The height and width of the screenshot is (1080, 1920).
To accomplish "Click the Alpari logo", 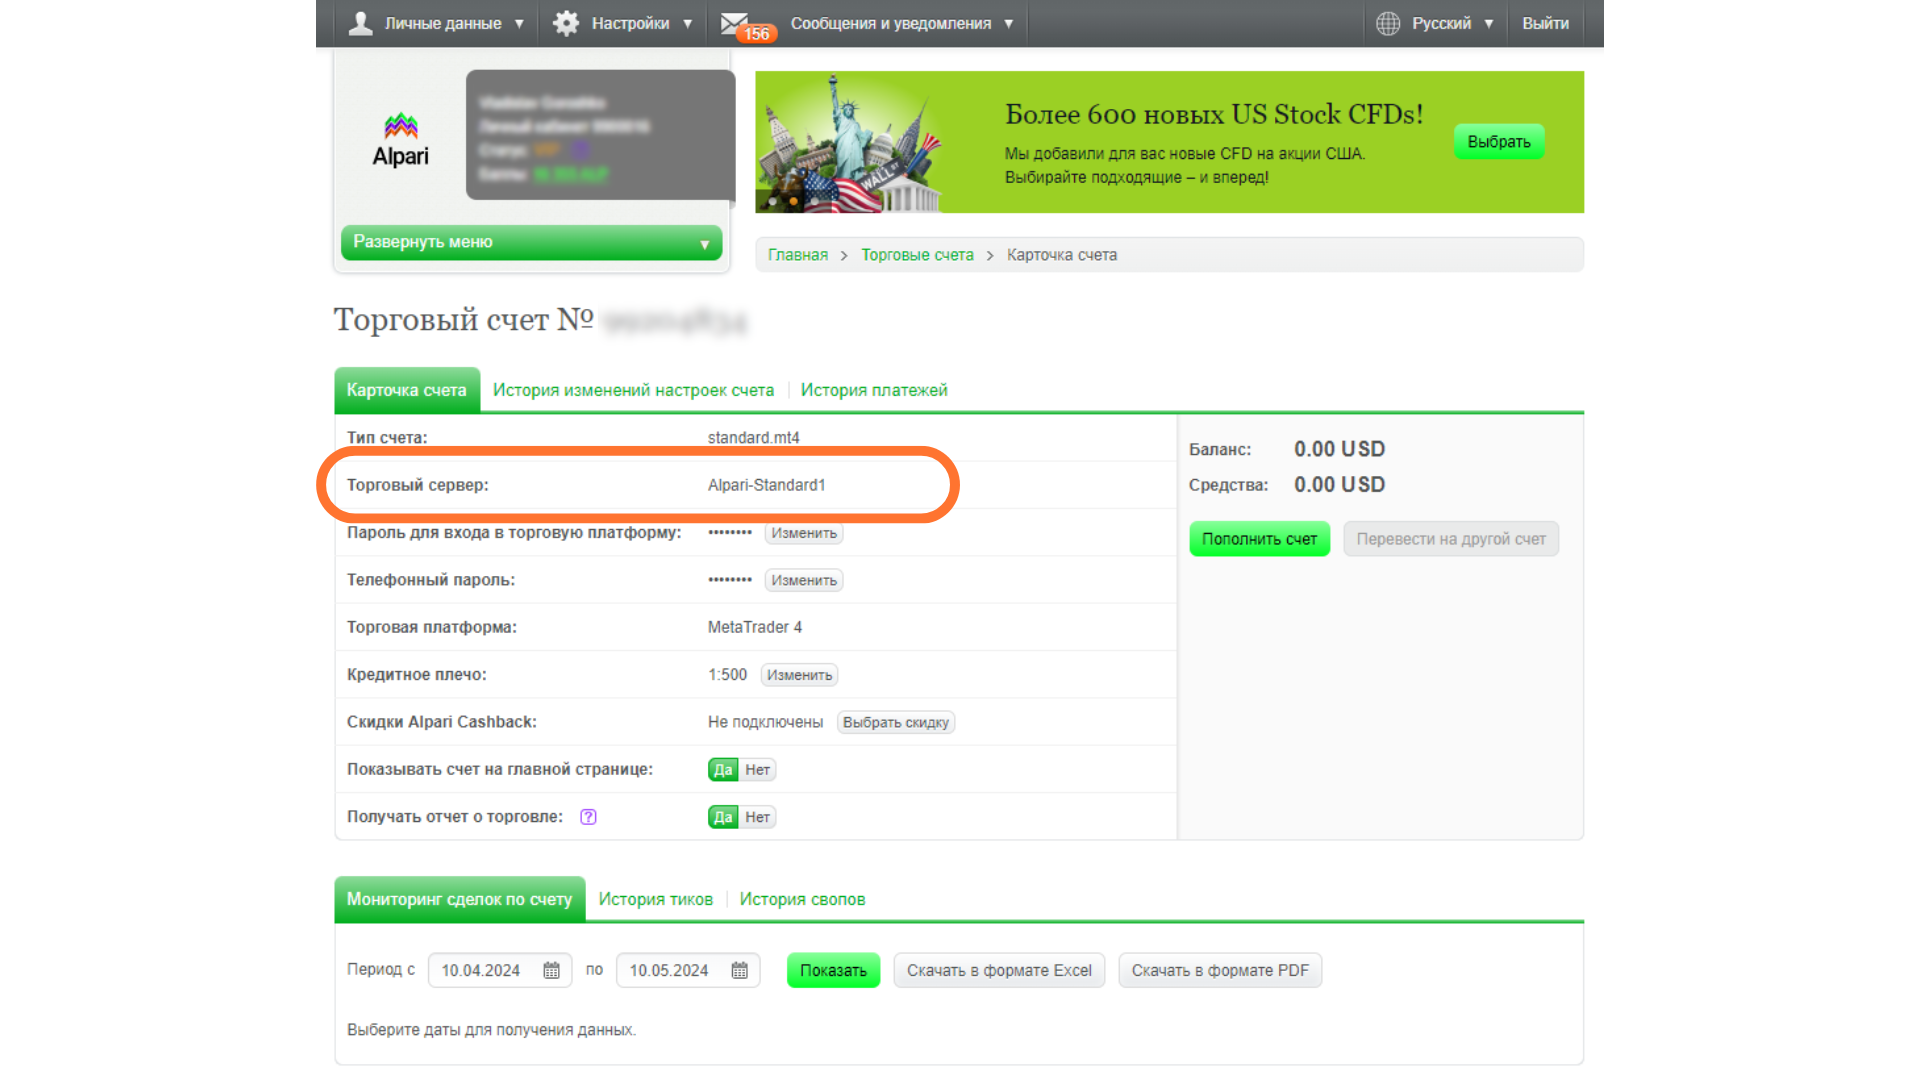I will click(x=400, y=140).
